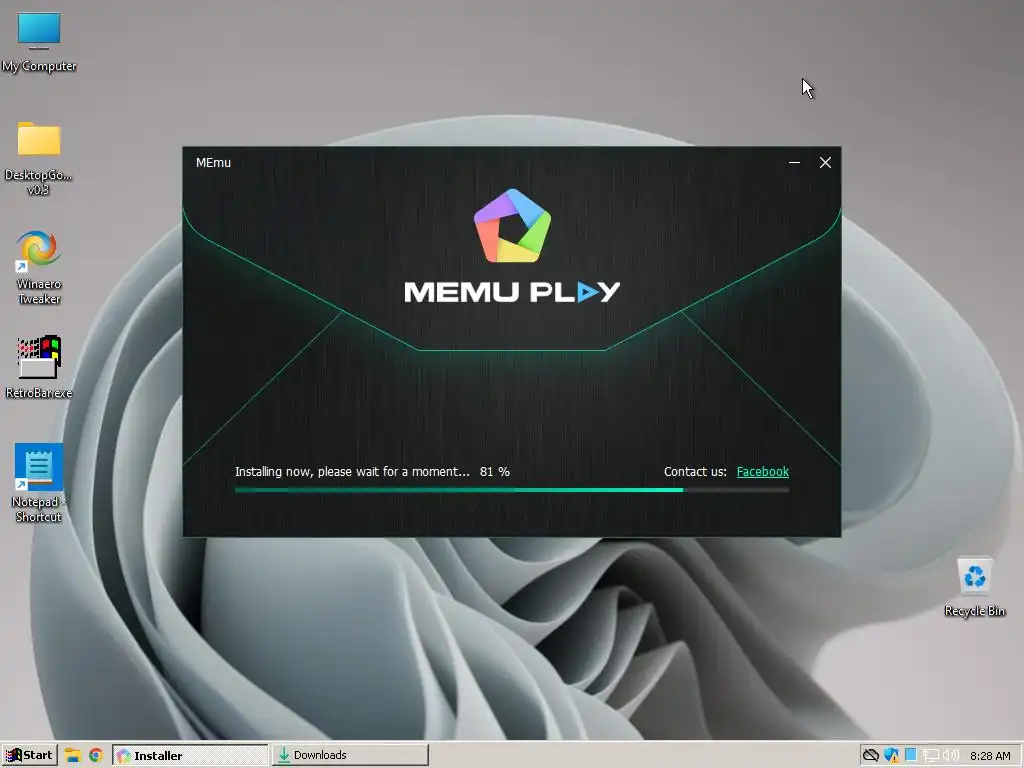The width and height of the screenshot is (1024, 768).
Task: Click the Contact us label
Action: pyautogui.click(x=695, y=472)
